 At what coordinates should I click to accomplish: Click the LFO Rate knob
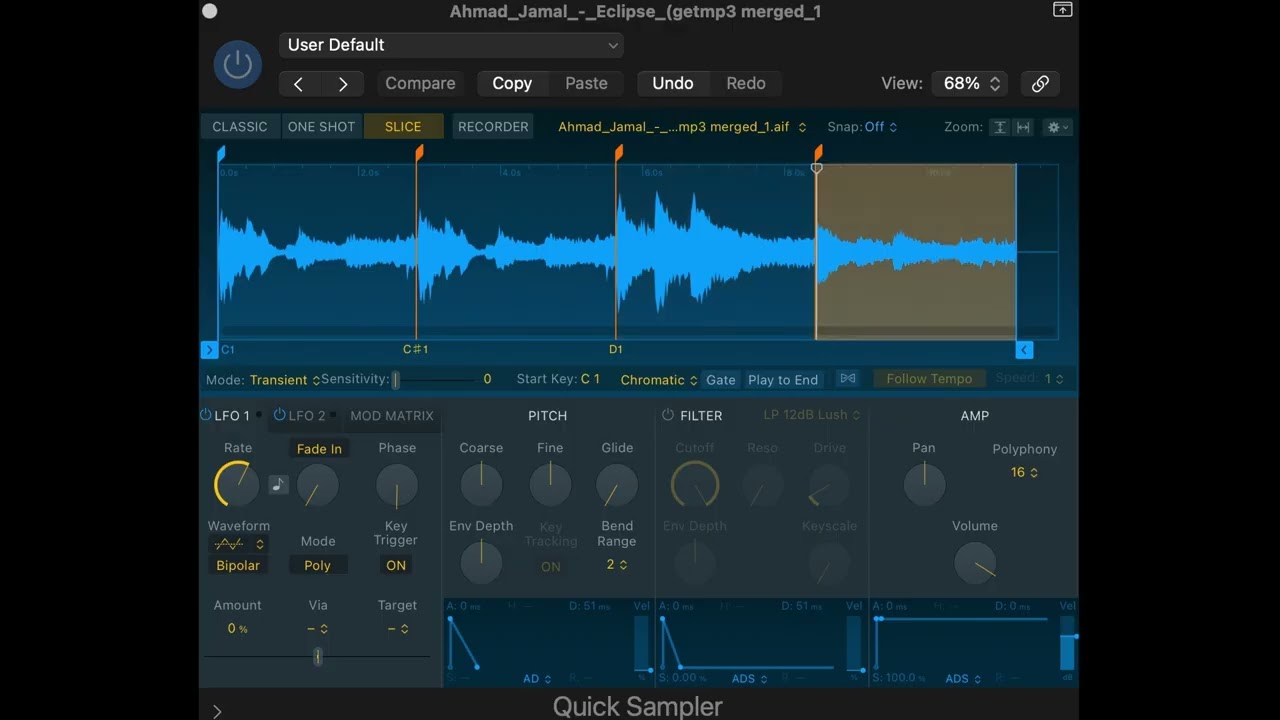pyautogui.click(x=237, y=485)
